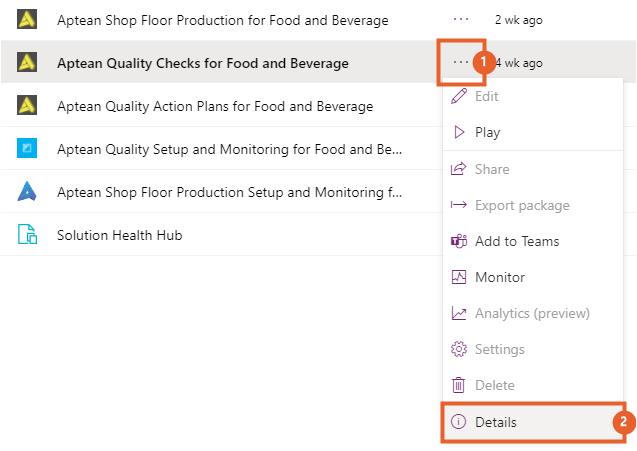Open Aptean Quality Action Plans for Food and Beverage
This screenshot has height=451, width=637.
point(215,106)
